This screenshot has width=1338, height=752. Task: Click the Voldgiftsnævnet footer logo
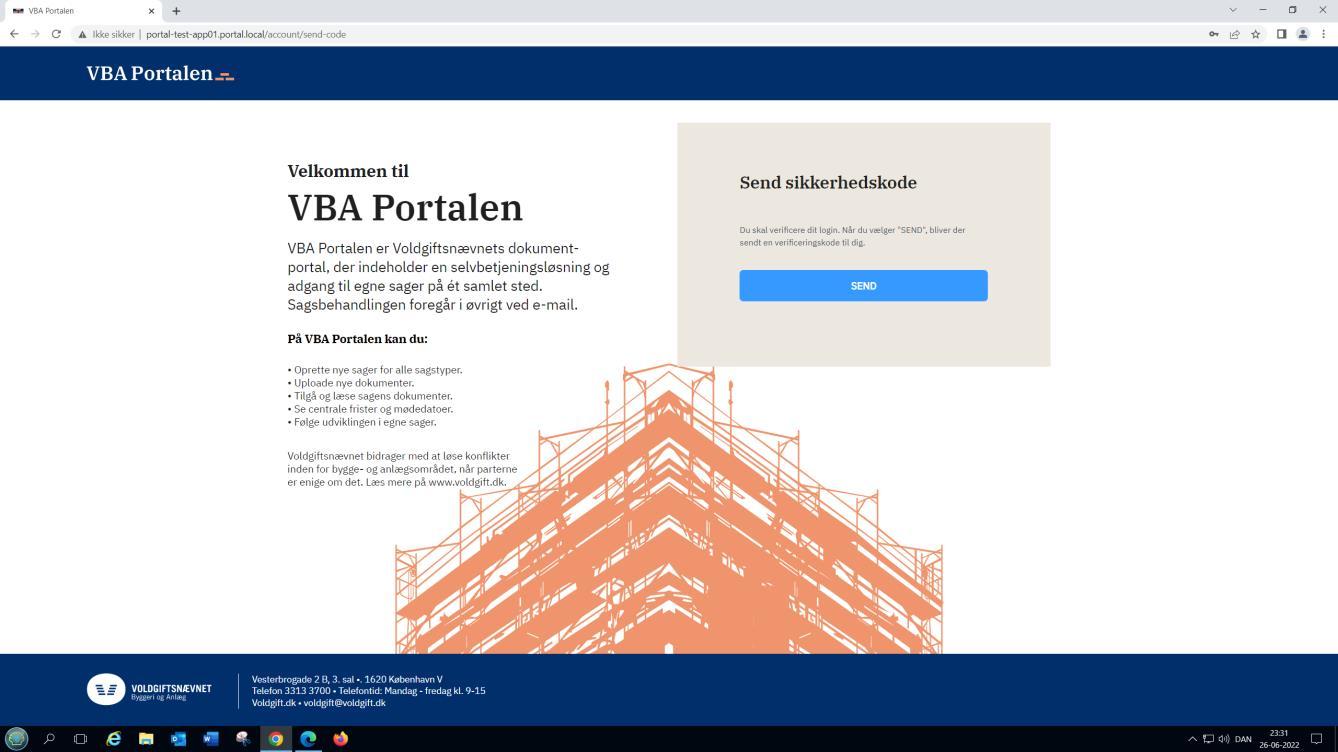point(149,690)
